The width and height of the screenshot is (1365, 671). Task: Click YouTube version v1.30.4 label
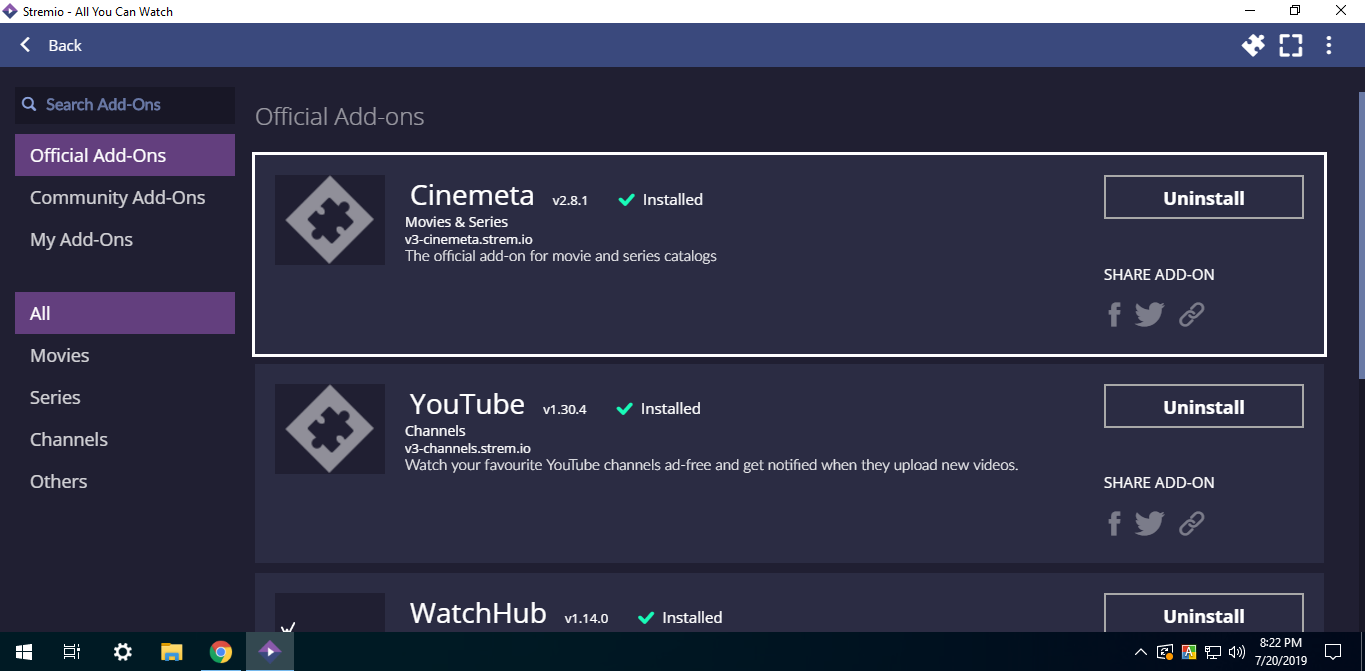[x=565, y=409]
